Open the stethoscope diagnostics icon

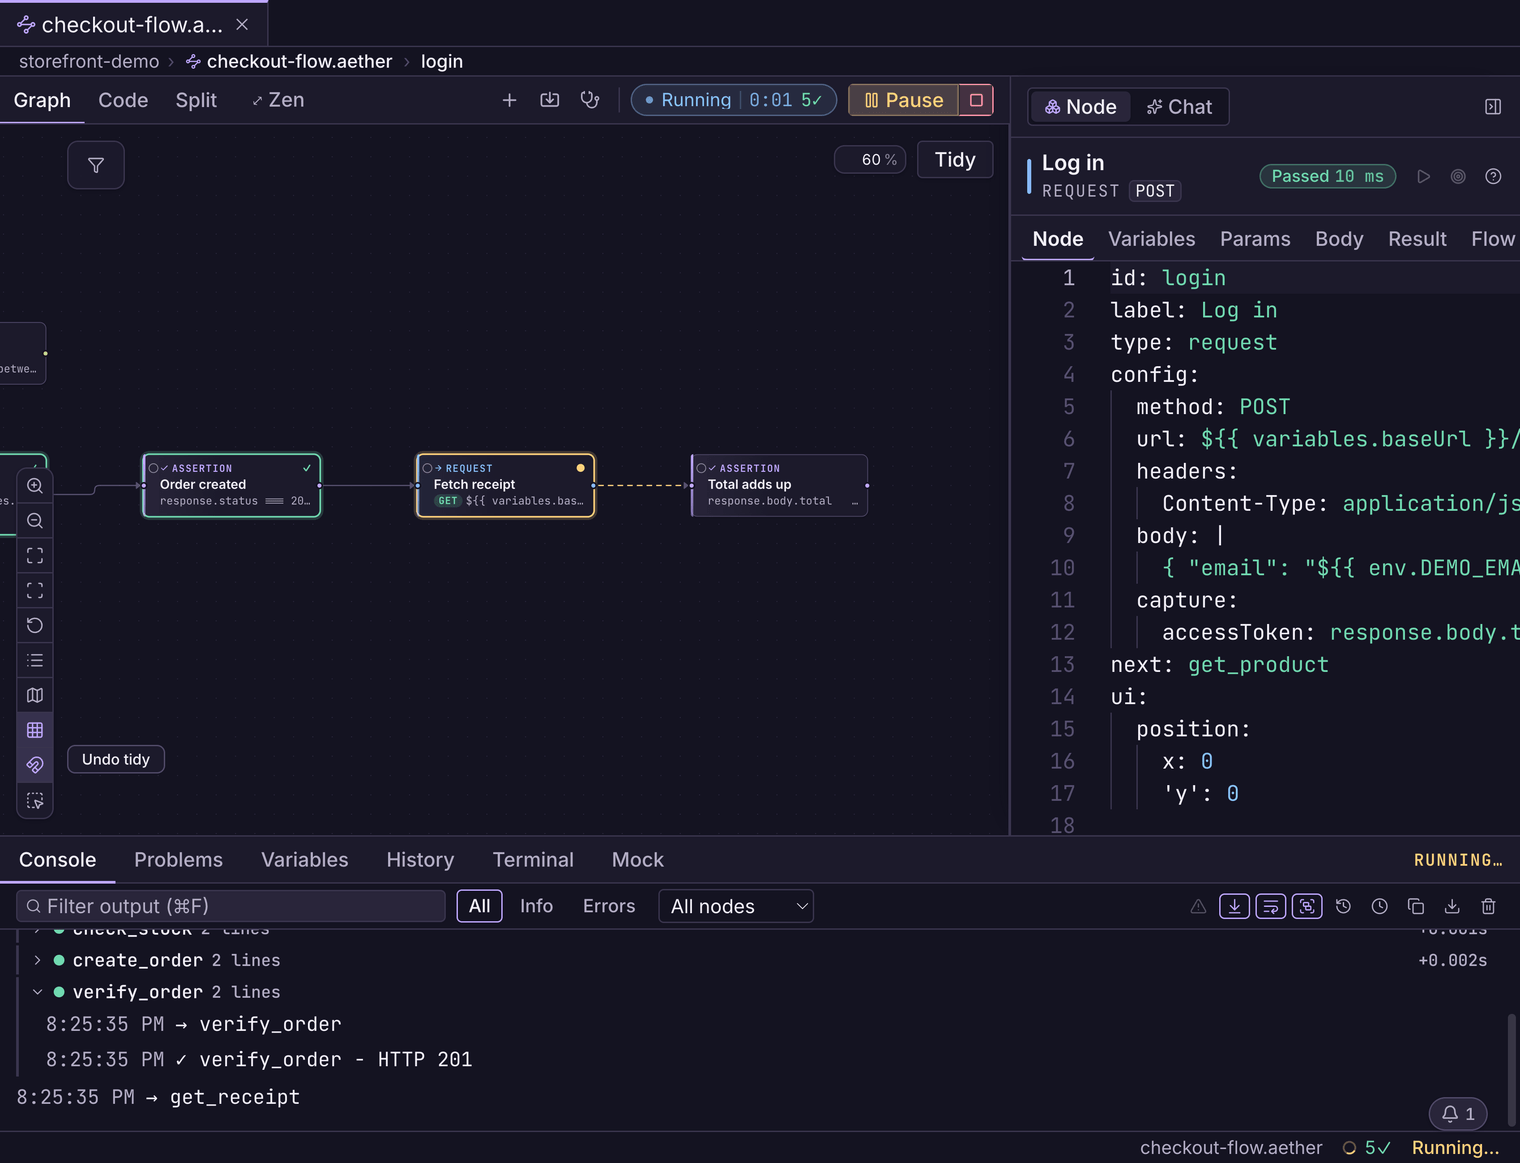pyautogui.click(x=590, y=100)
